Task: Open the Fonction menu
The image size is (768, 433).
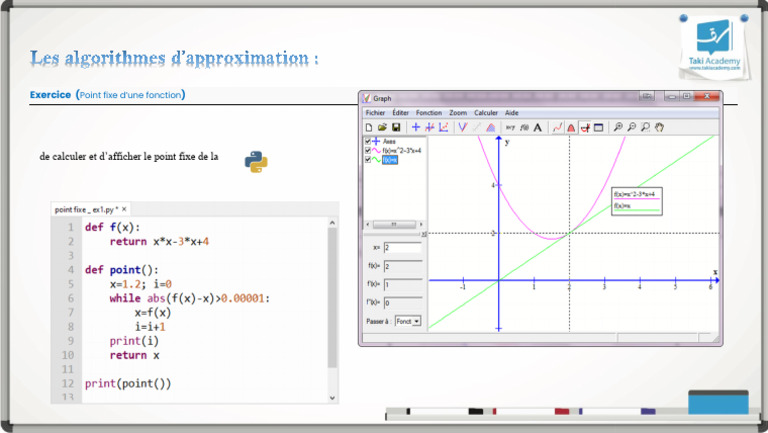Action: point(429,113)
